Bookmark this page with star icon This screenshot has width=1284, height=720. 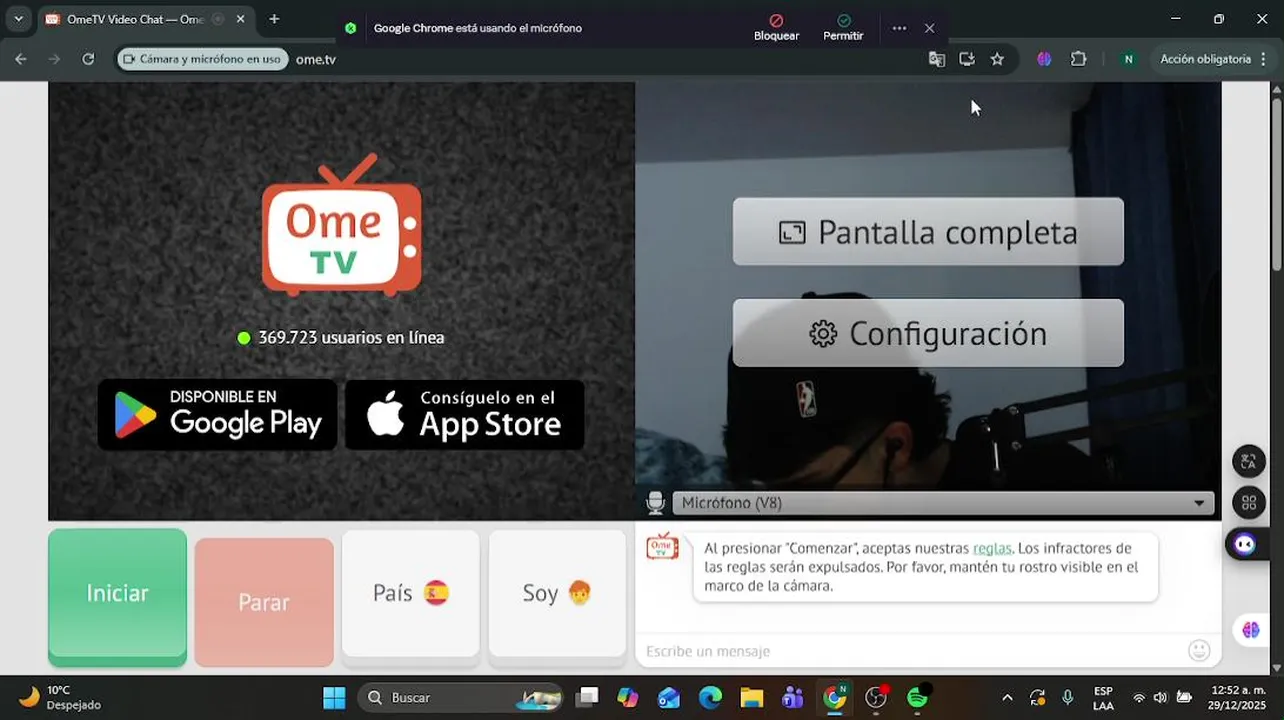tap(997, 59)
